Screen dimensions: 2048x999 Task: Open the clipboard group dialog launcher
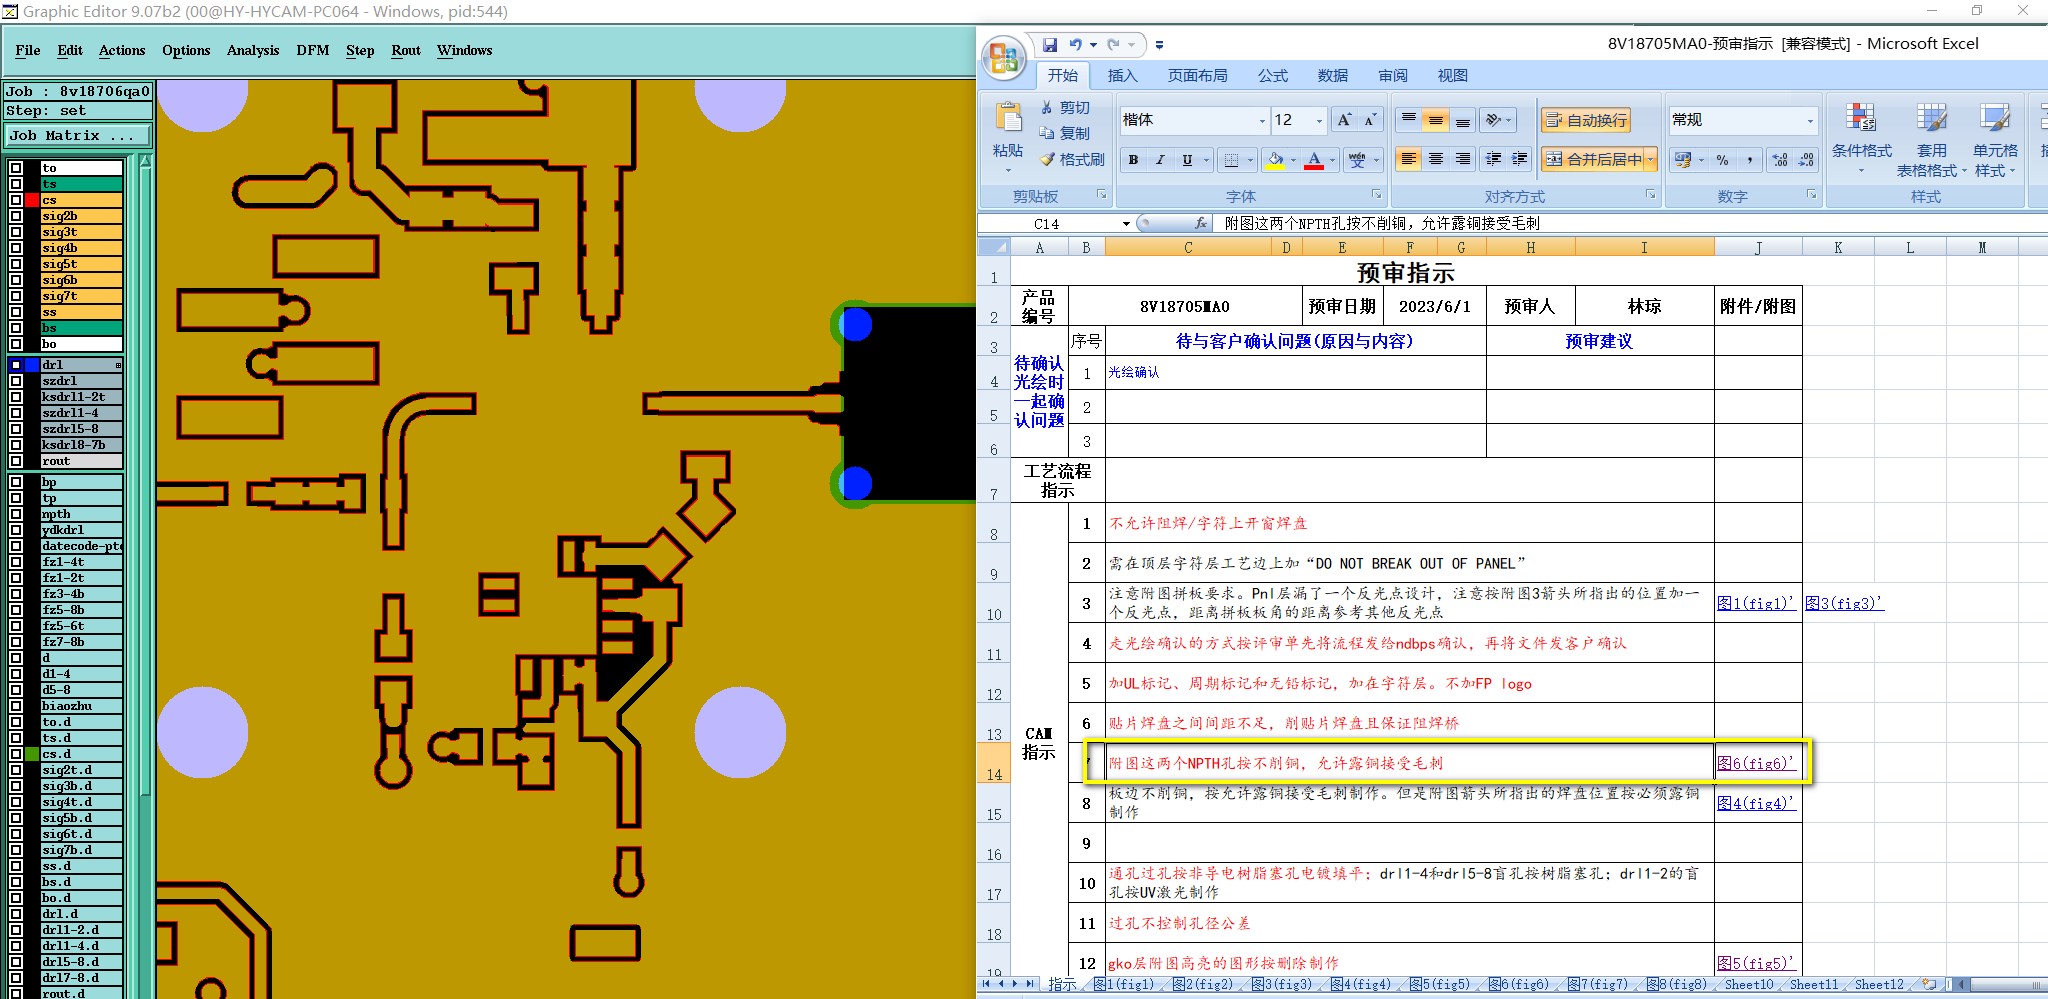1102,195
